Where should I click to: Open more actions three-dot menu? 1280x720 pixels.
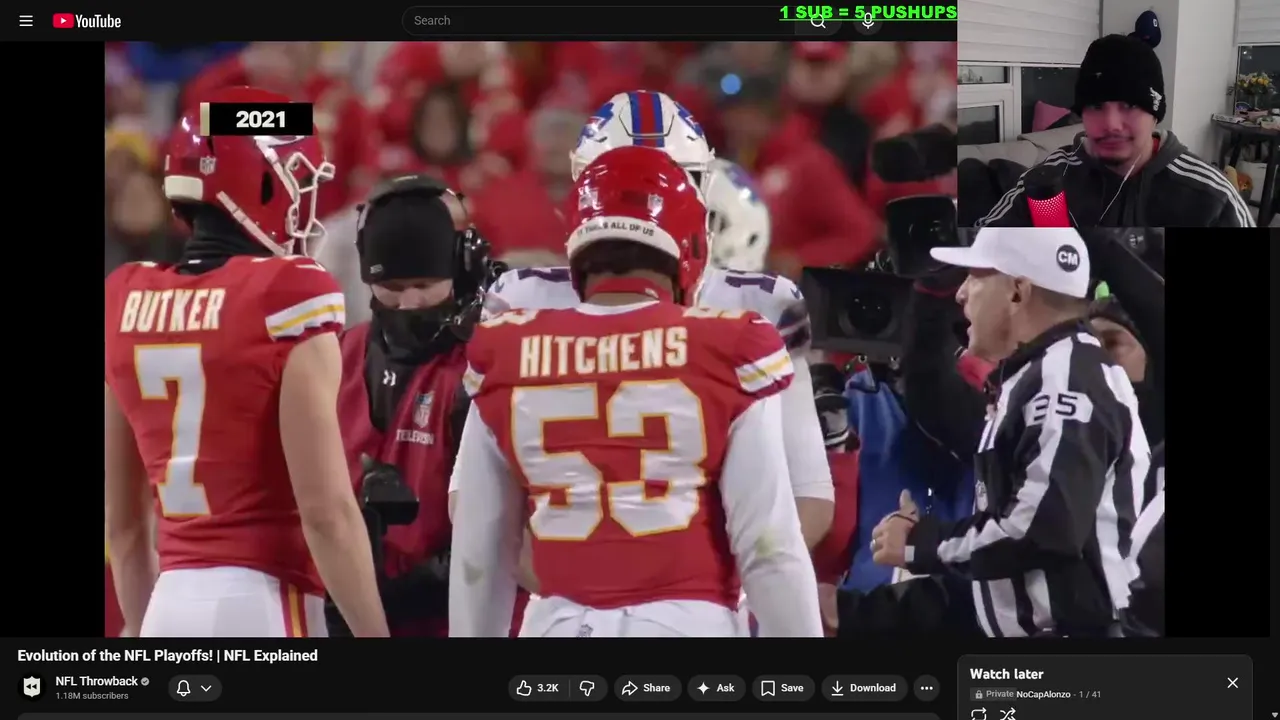point(927,688)
